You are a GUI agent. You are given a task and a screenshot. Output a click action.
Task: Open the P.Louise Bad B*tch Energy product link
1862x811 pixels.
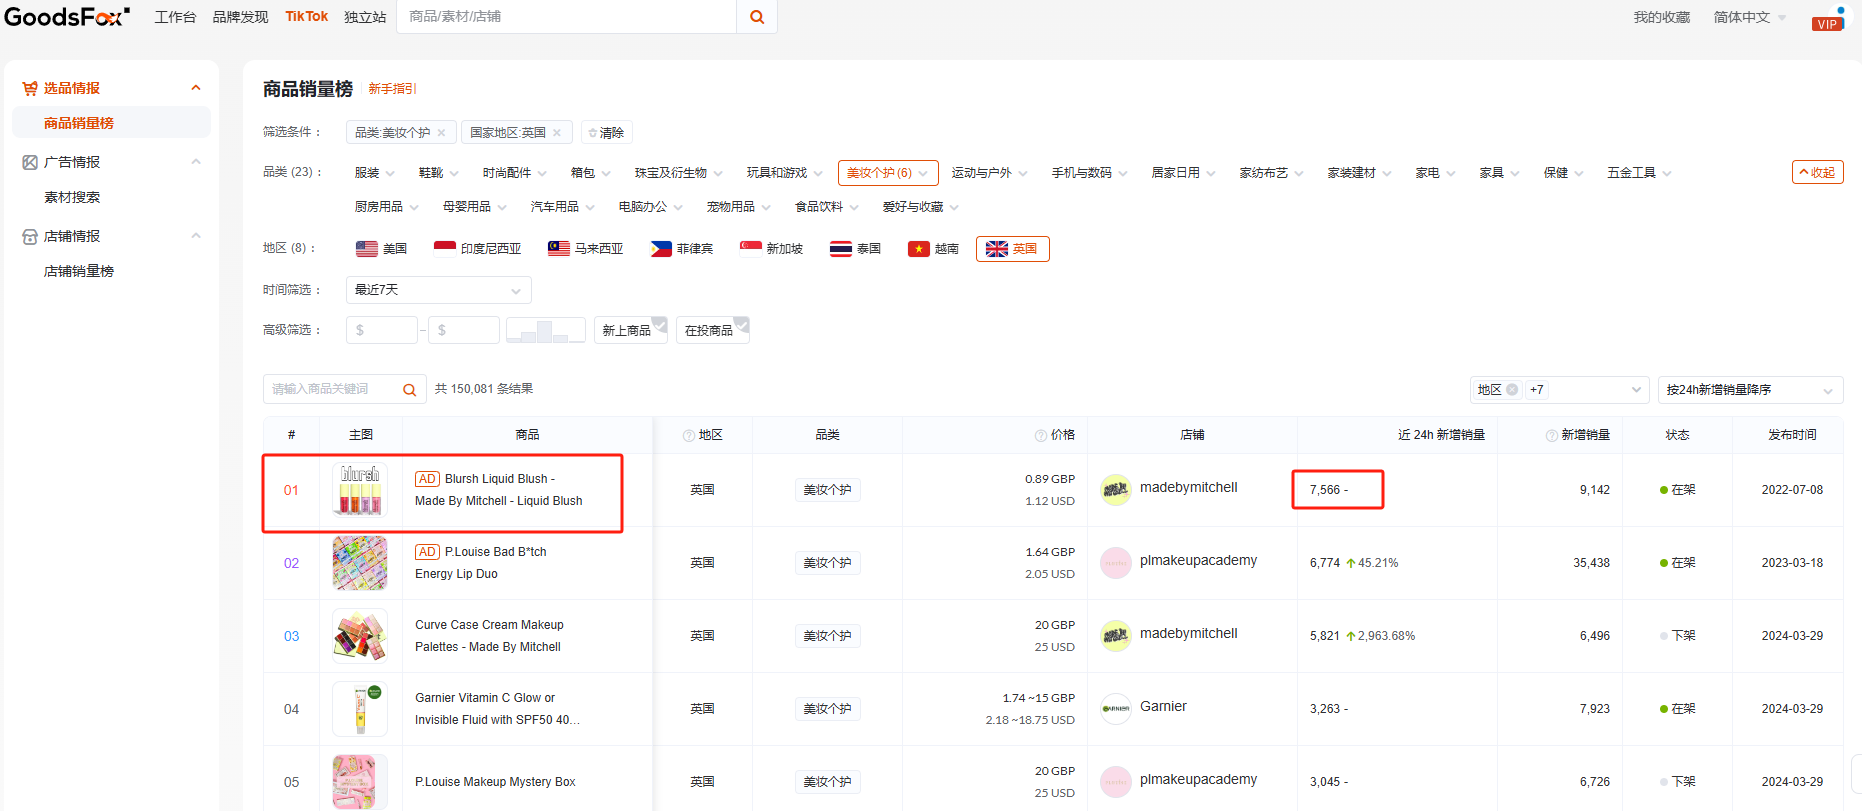point(481,563)
